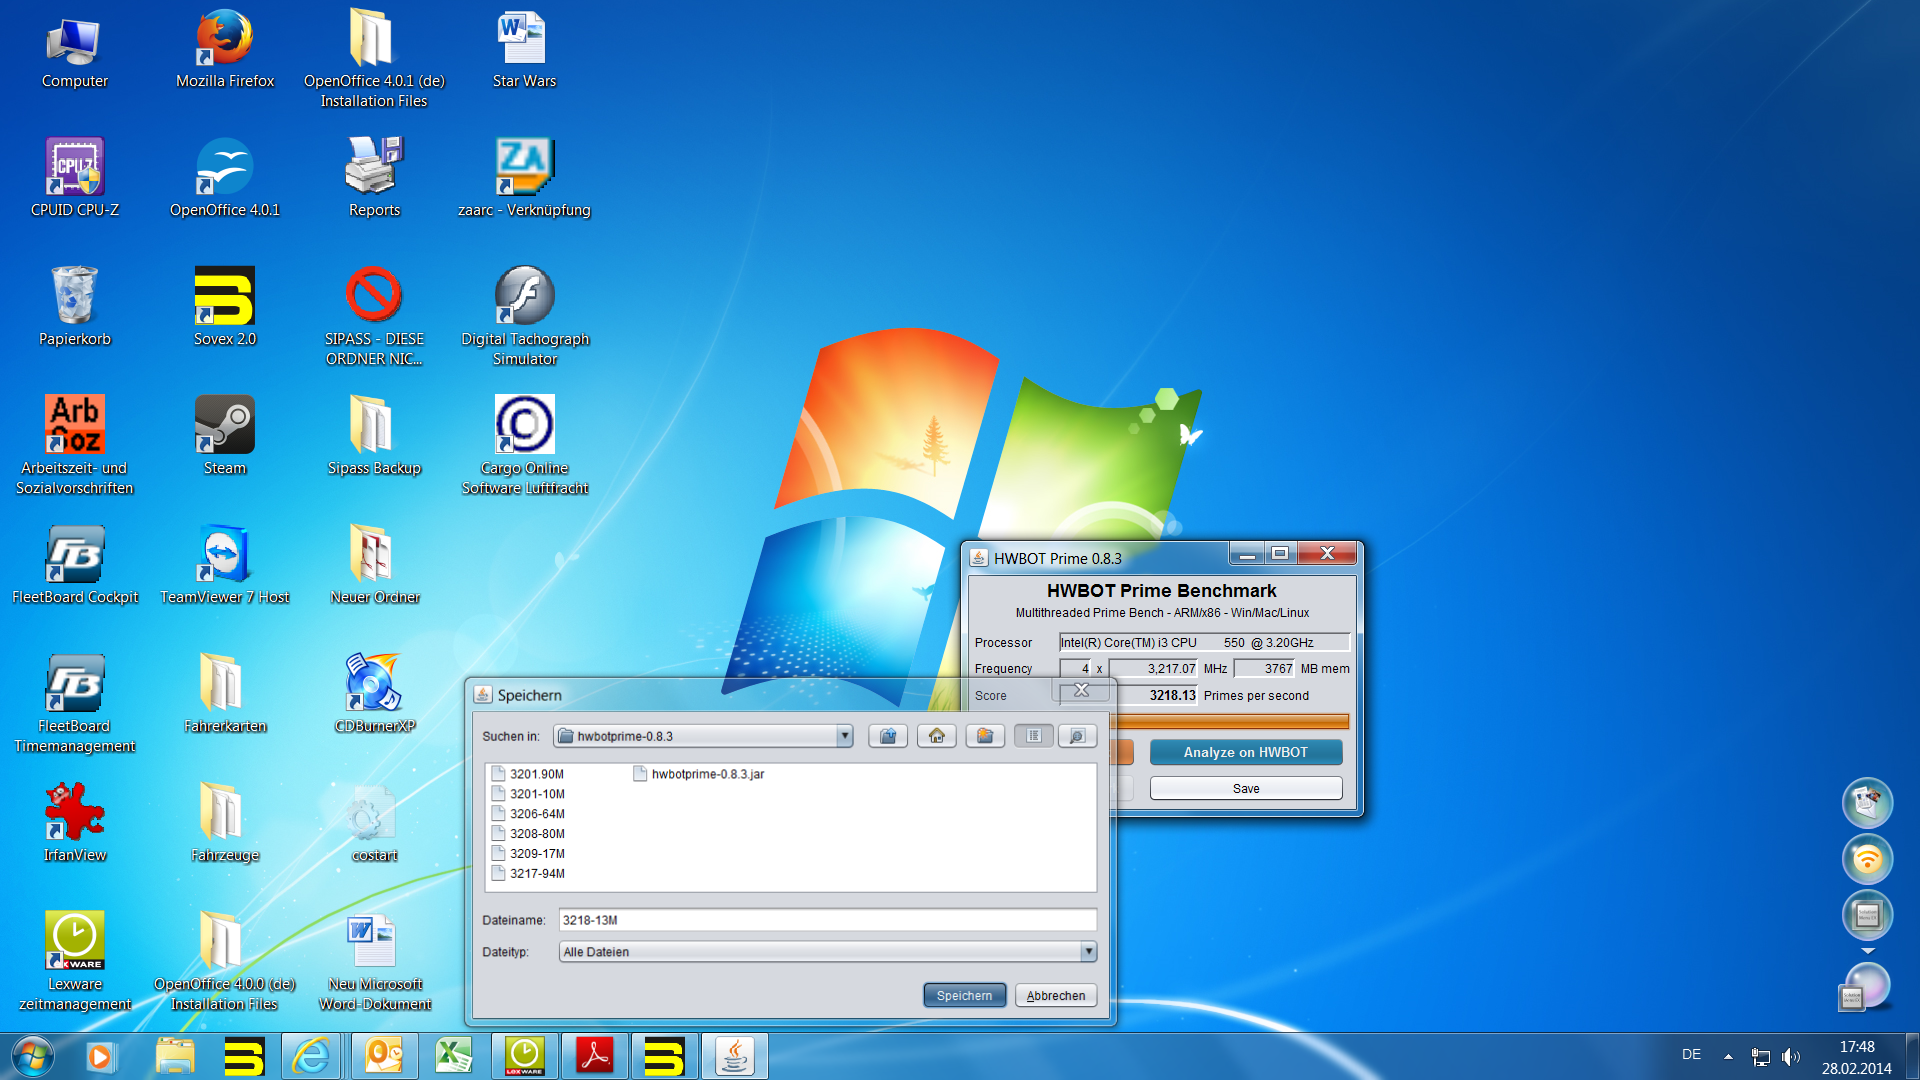
Task: Open FleetBoard Cockpit shortcut
Action: tap(74, 565)
